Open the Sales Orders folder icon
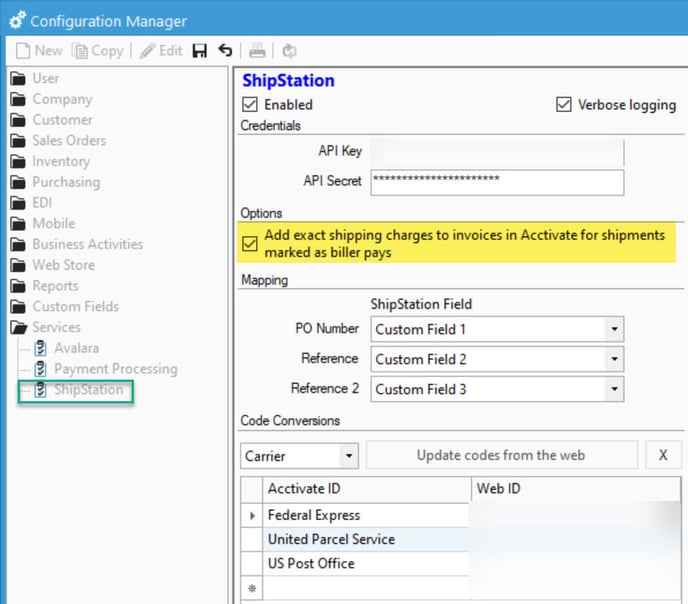Screen dimensions: 688x604 (x=18, y=141)
